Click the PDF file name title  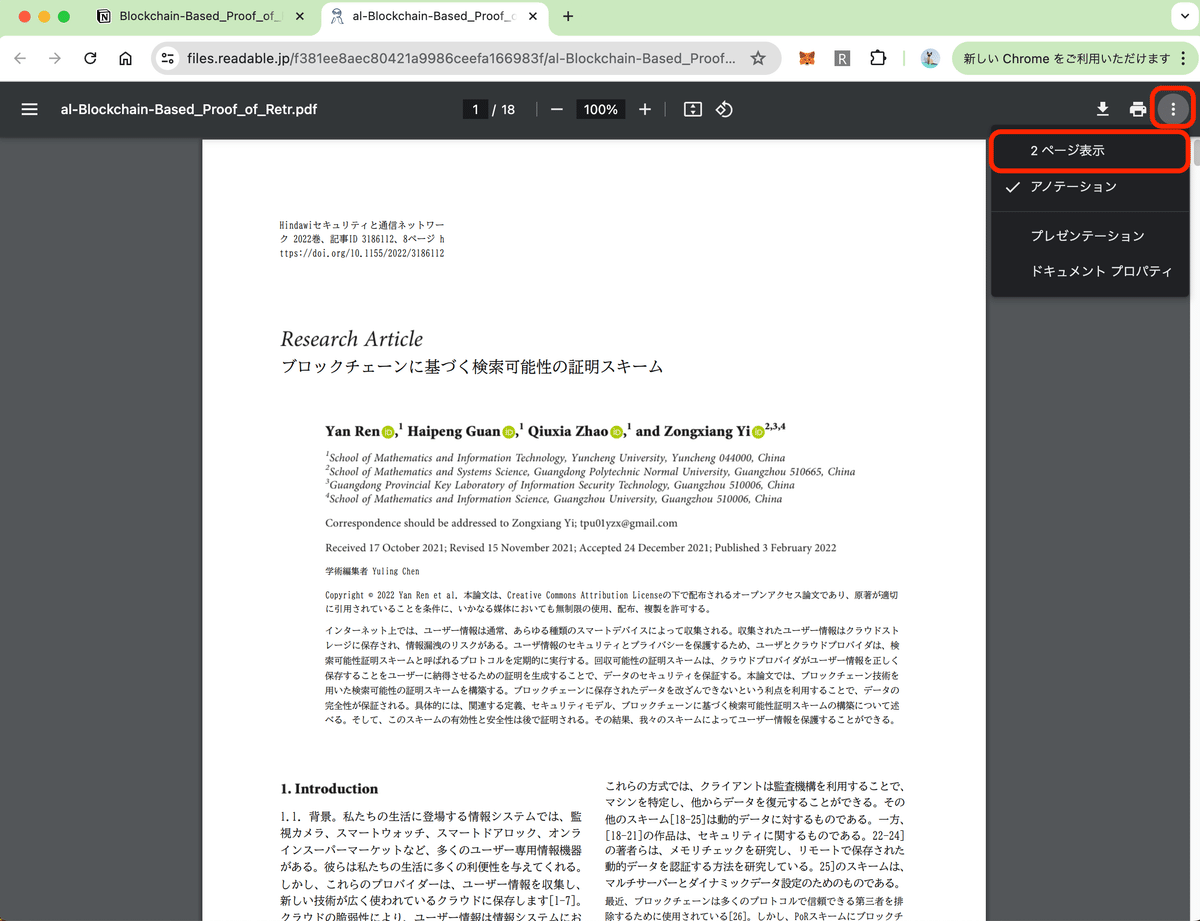coord(189,109)
